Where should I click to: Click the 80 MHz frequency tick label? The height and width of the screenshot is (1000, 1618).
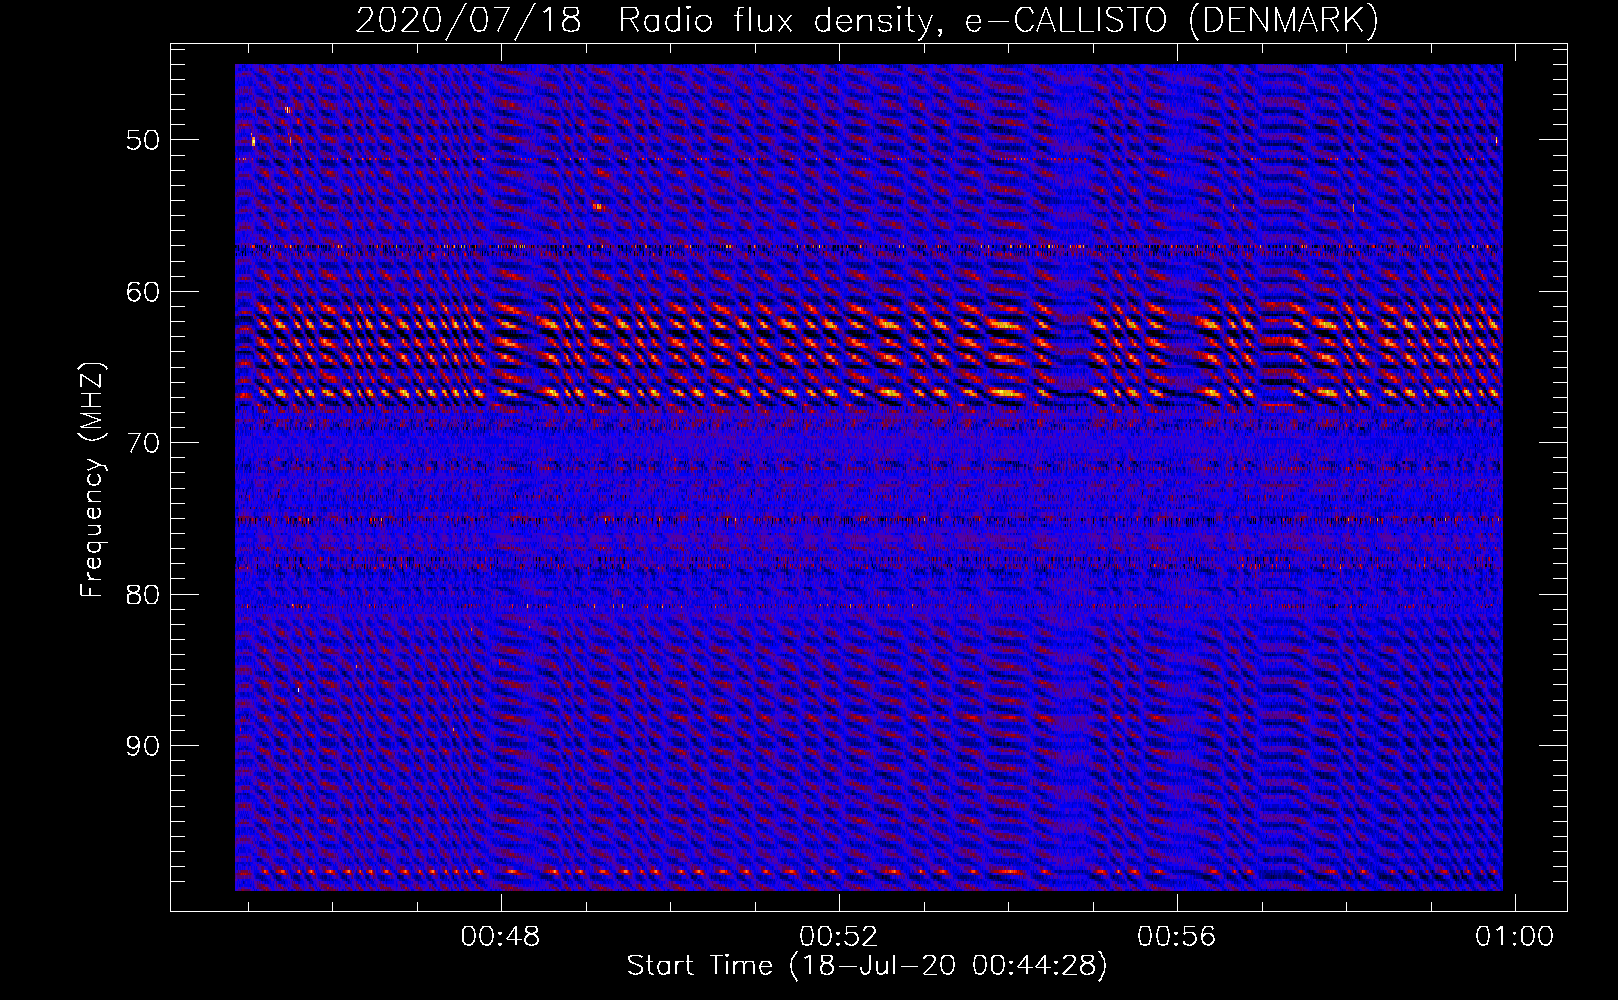(x=142, y=595)
